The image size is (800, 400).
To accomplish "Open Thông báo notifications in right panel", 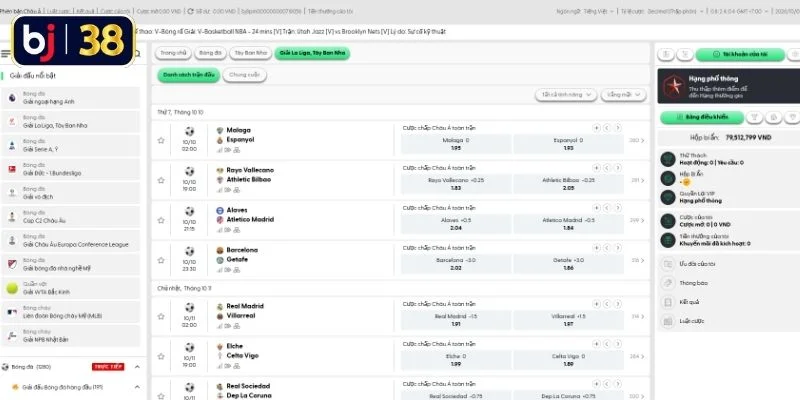I will coord(728,283).
